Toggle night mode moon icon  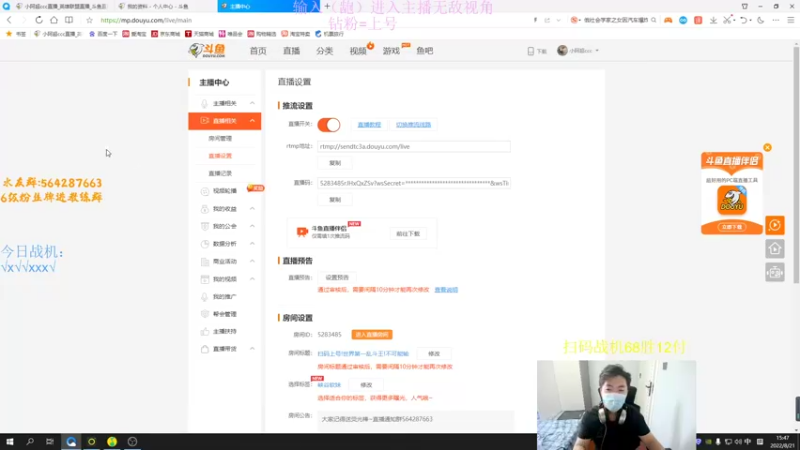click(761, 20)
